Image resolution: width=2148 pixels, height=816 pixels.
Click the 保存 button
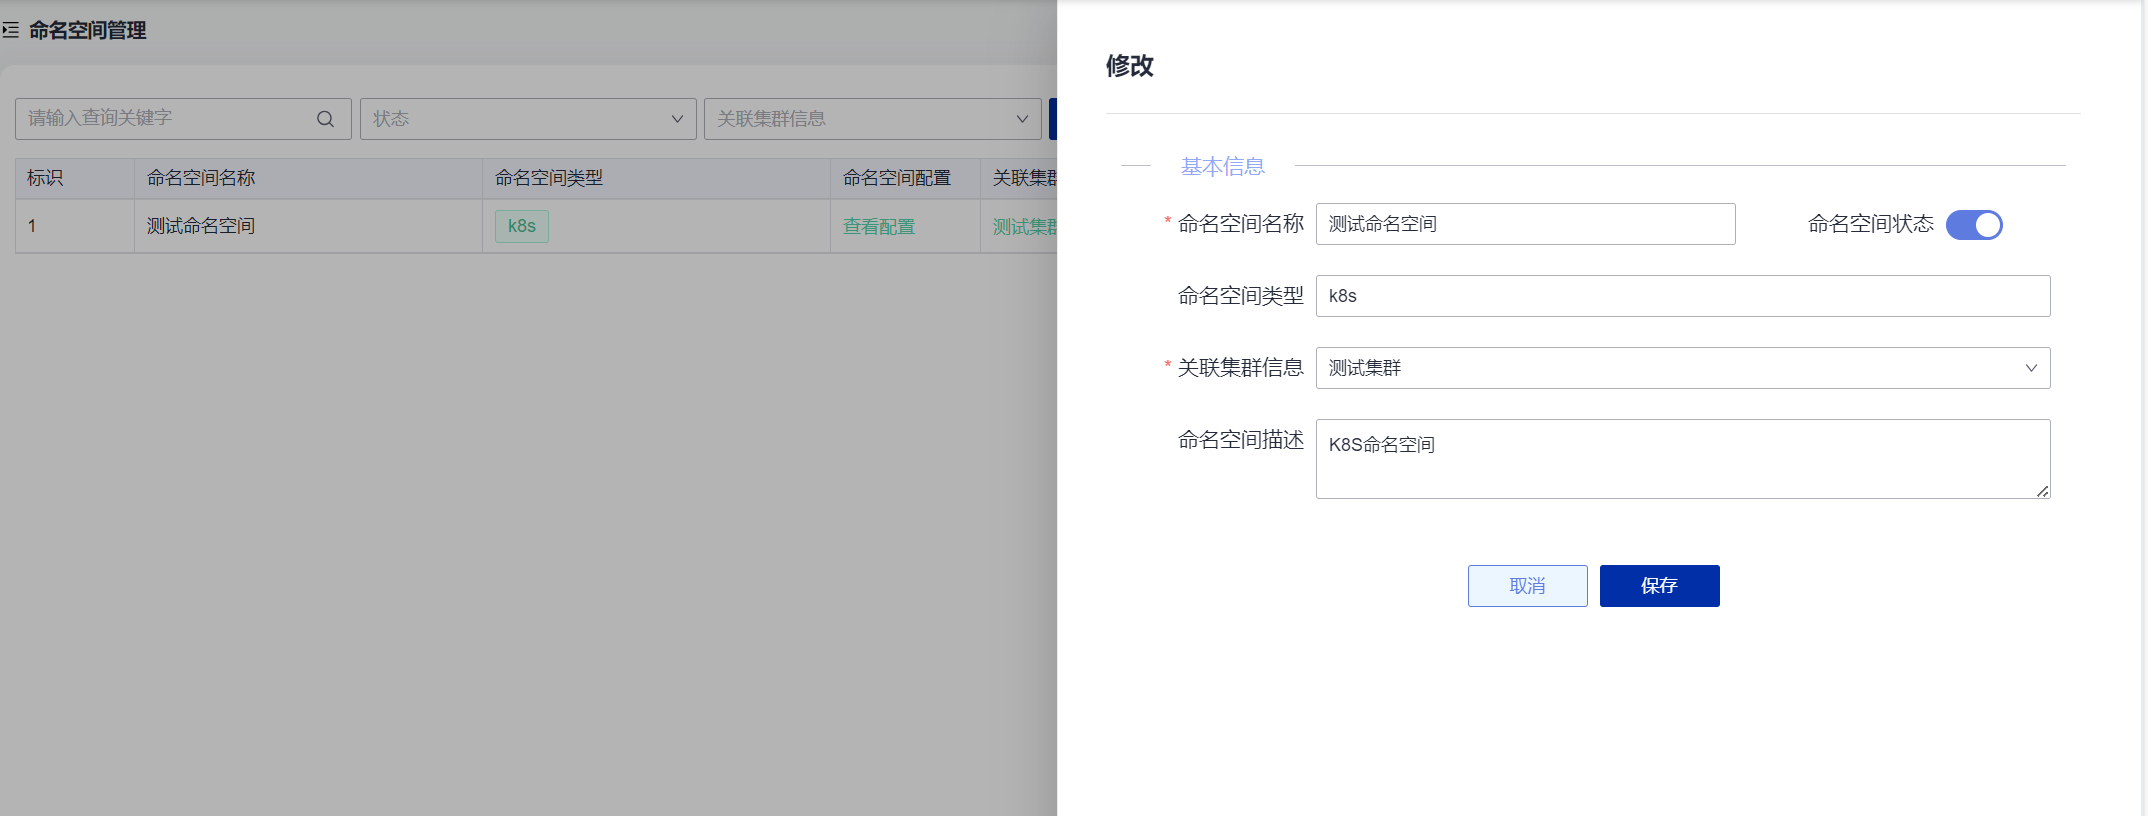coord(1659,586)
